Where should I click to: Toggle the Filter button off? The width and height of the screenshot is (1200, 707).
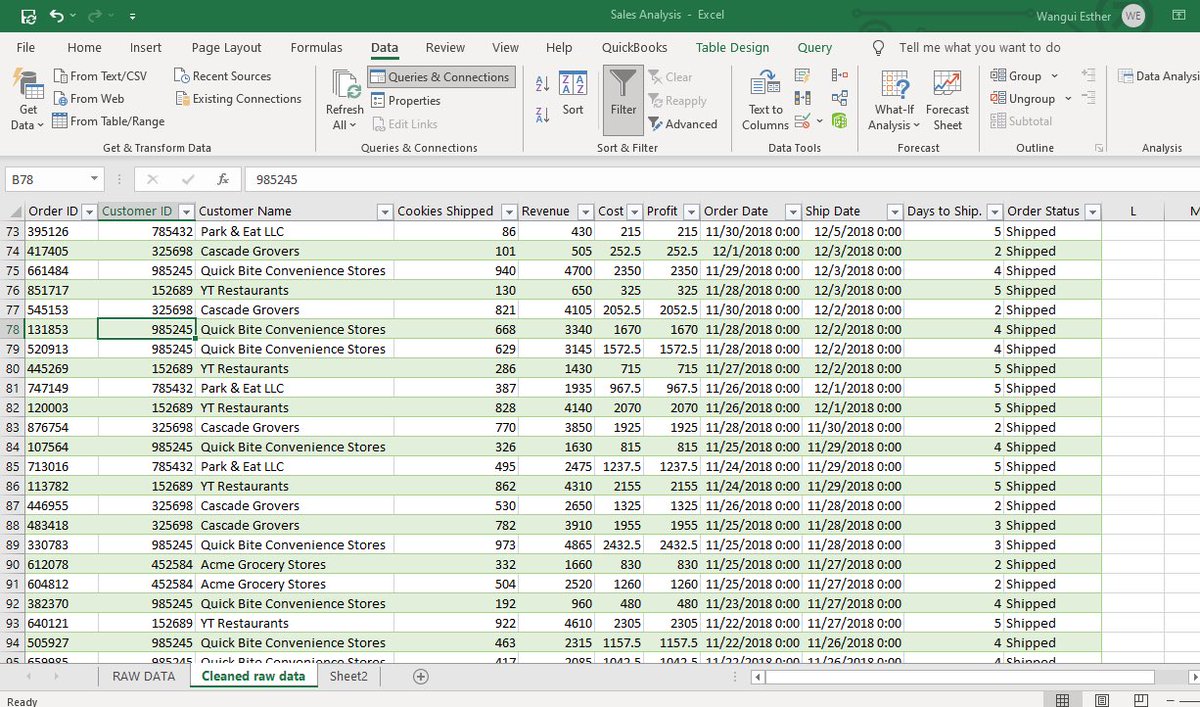(x=623, y=101)
